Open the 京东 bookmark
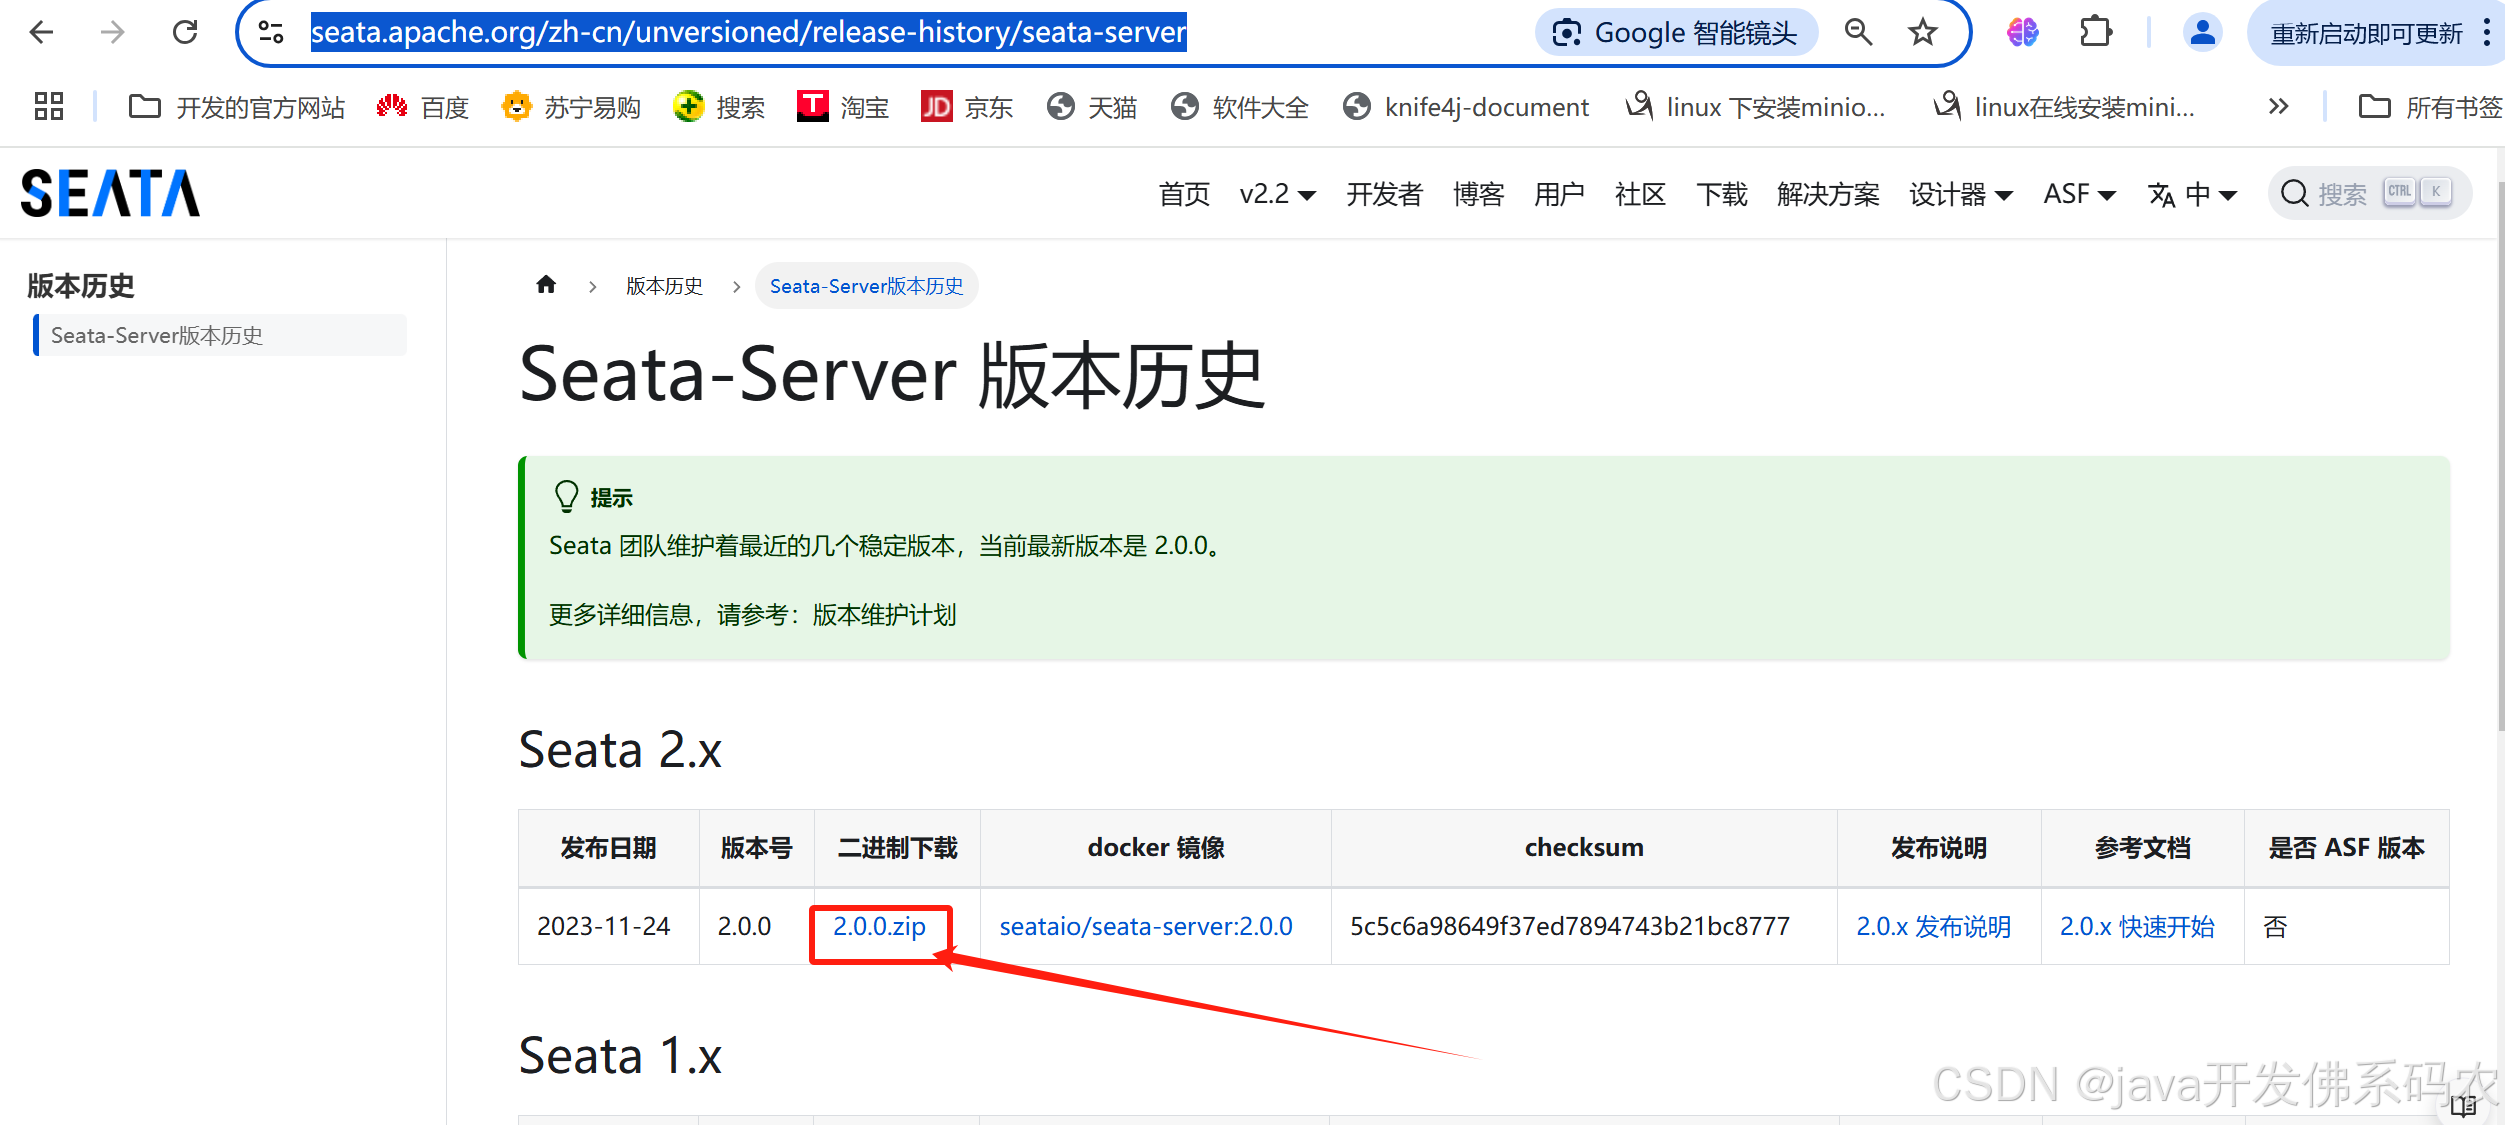The image size is (2505, 1125). 966,106
